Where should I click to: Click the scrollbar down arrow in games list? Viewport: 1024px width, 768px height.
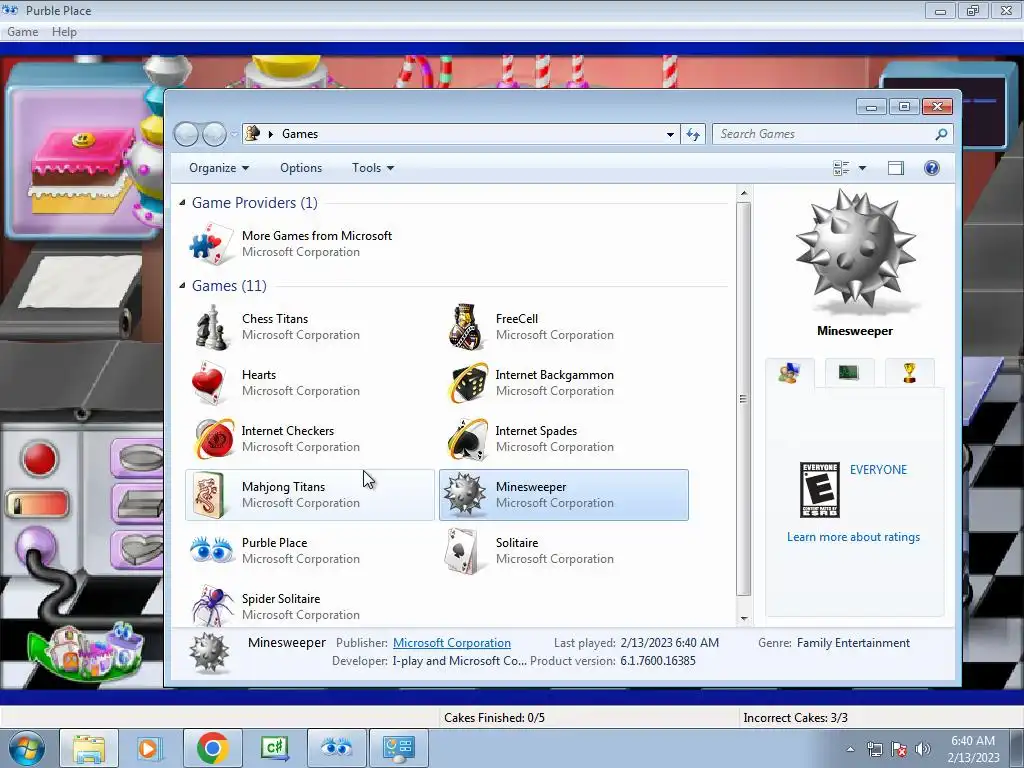743,618
